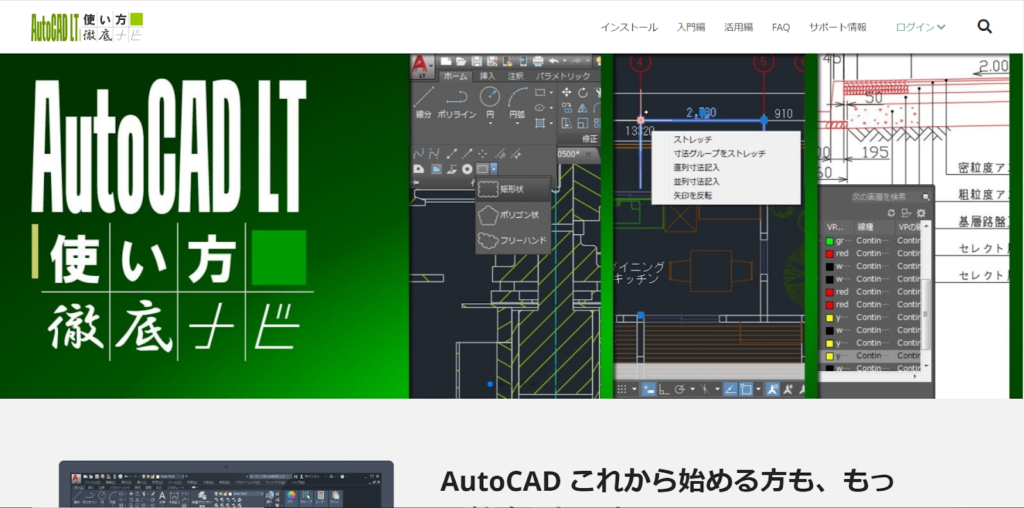Expand the 円弧 arc options arrow
The width and height of the screenshot is (1024, 508).
tap(517, 123)
